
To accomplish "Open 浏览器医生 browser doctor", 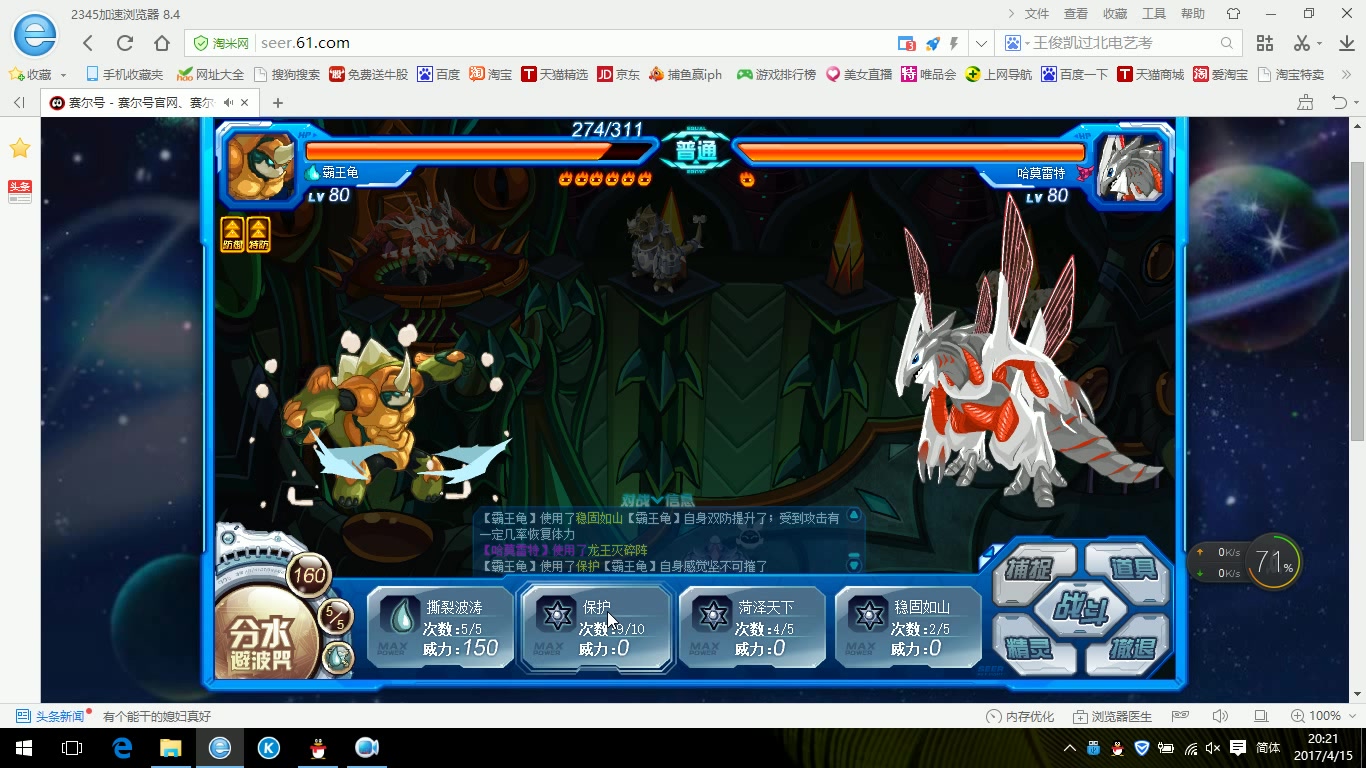I will (1113, 716).
